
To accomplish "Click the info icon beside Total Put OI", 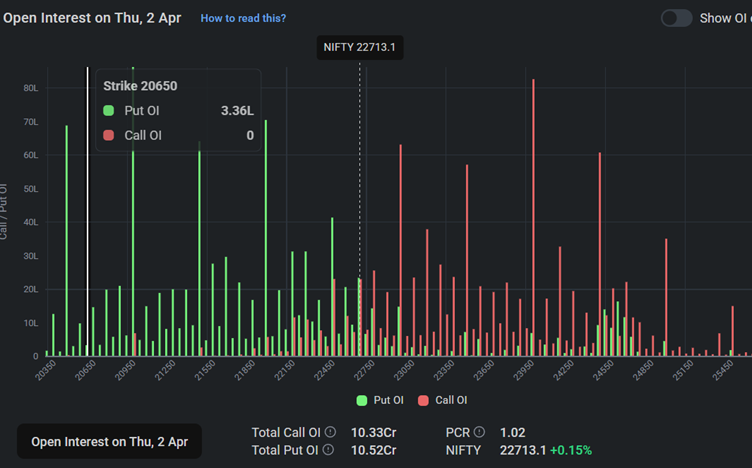I will coord(330,450).
